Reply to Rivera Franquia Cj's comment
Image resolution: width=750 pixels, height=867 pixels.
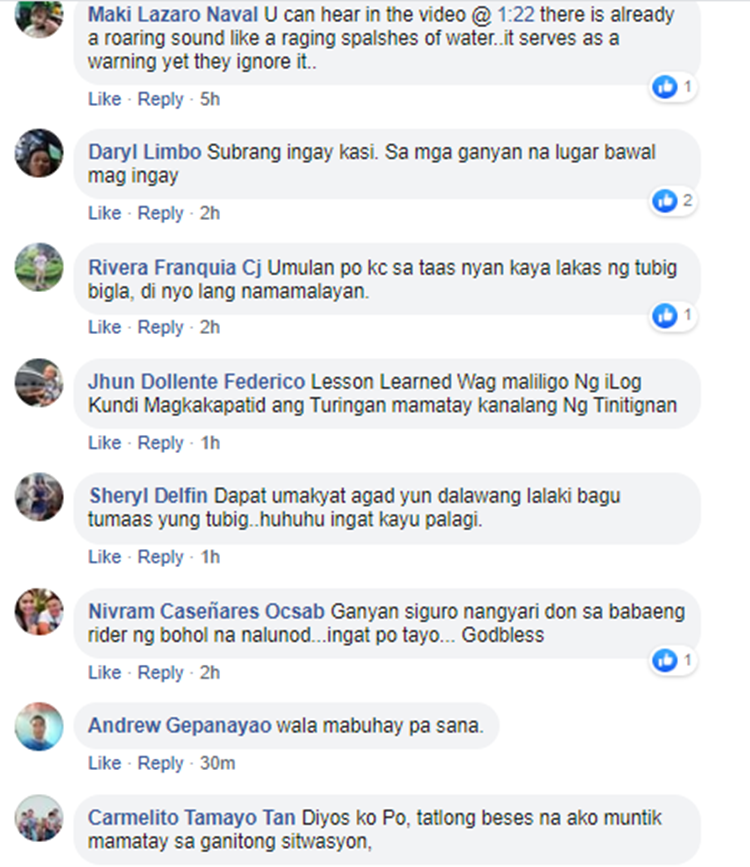pyautogui.click(x=160, y=327)
